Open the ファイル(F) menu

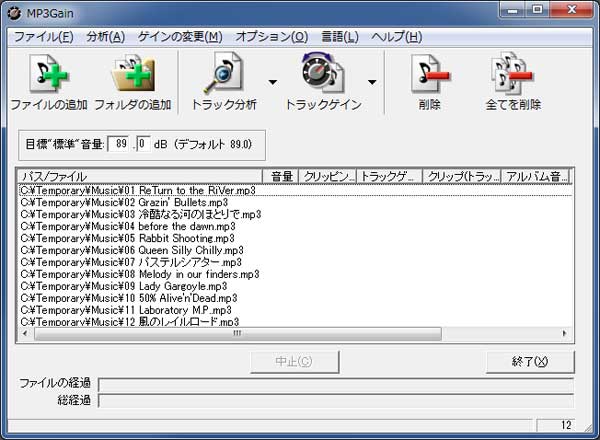pos(44,37)
